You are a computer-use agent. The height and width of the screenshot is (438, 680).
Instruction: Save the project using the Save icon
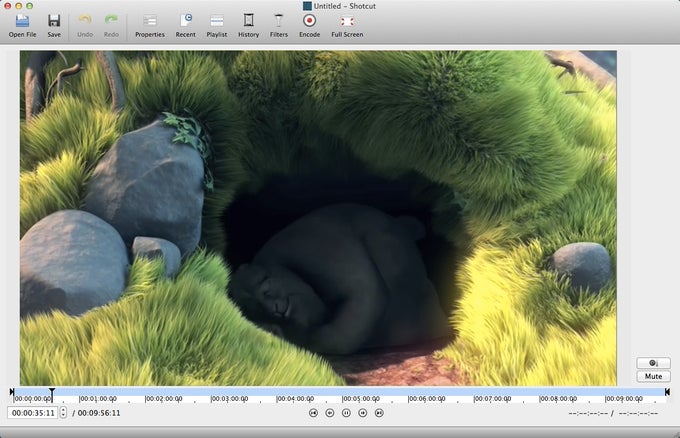pos(54,26)
